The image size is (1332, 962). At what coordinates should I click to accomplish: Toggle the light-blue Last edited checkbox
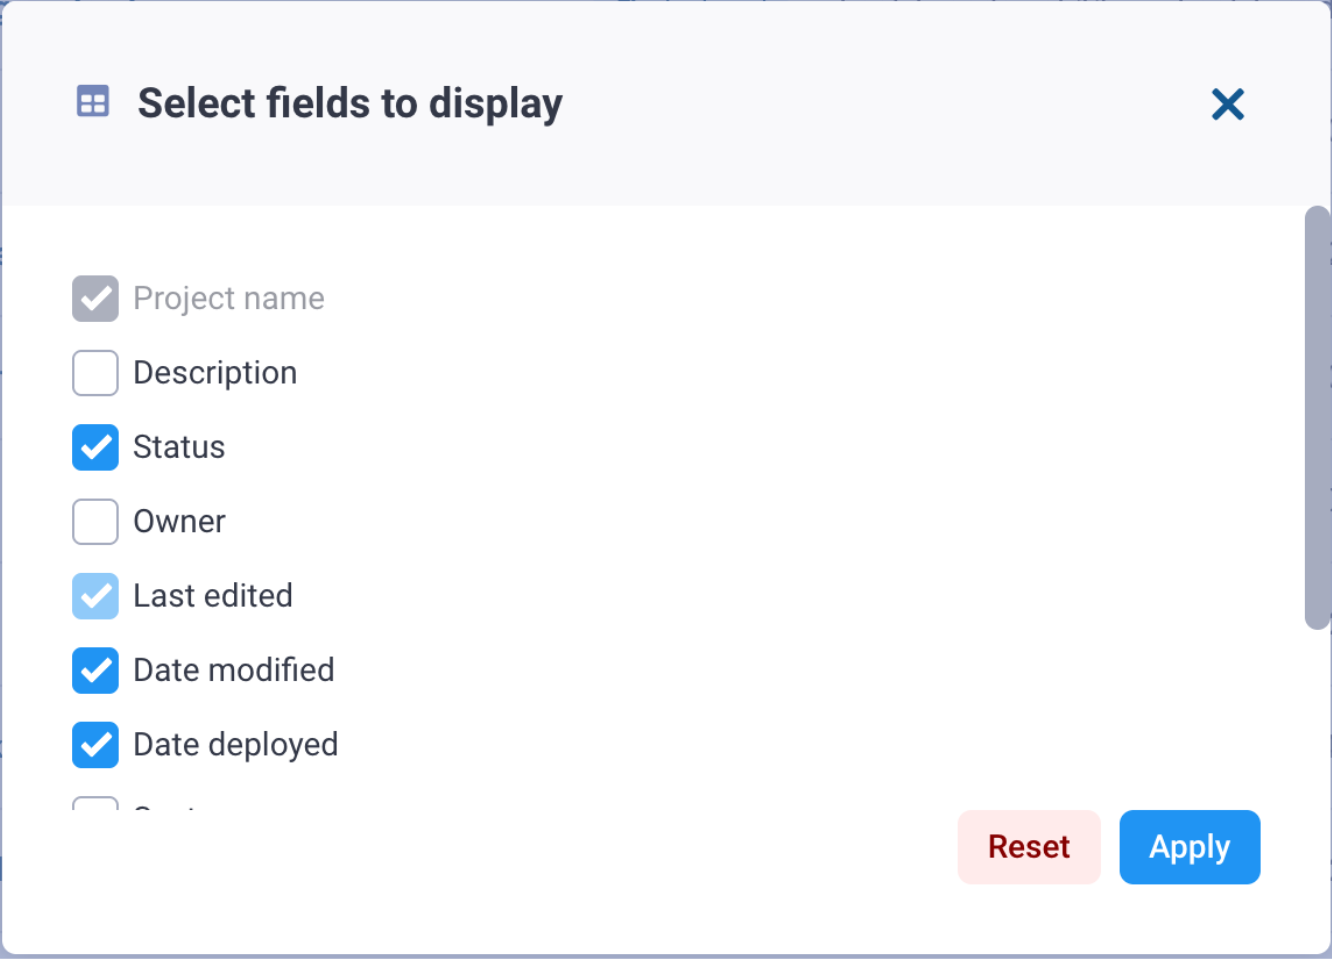click(x=95, y=596)
